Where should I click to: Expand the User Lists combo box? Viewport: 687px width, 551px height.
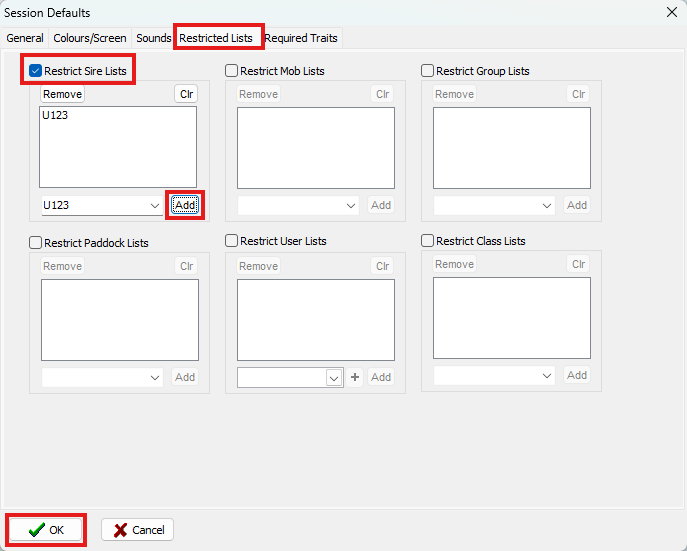(334, 378)
